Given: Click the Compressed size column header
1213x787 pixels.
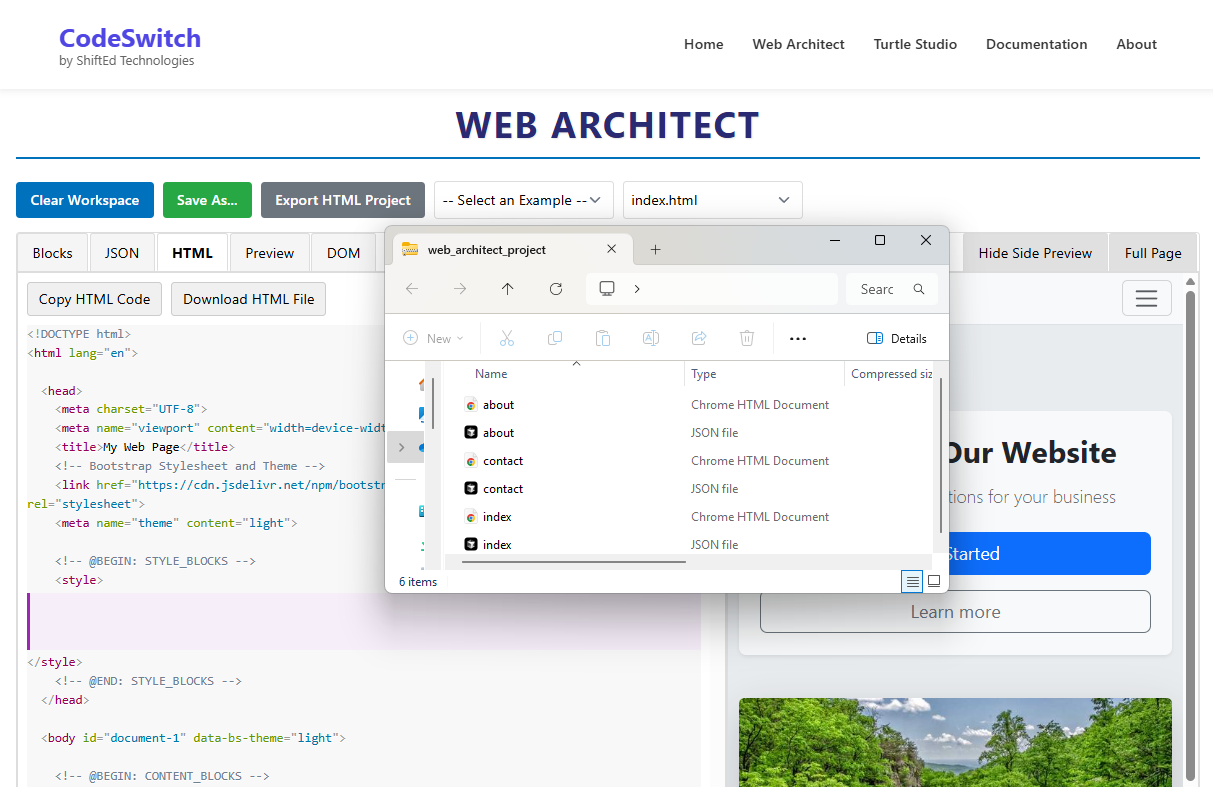Looking at the screenshot, I should [890, 374].
